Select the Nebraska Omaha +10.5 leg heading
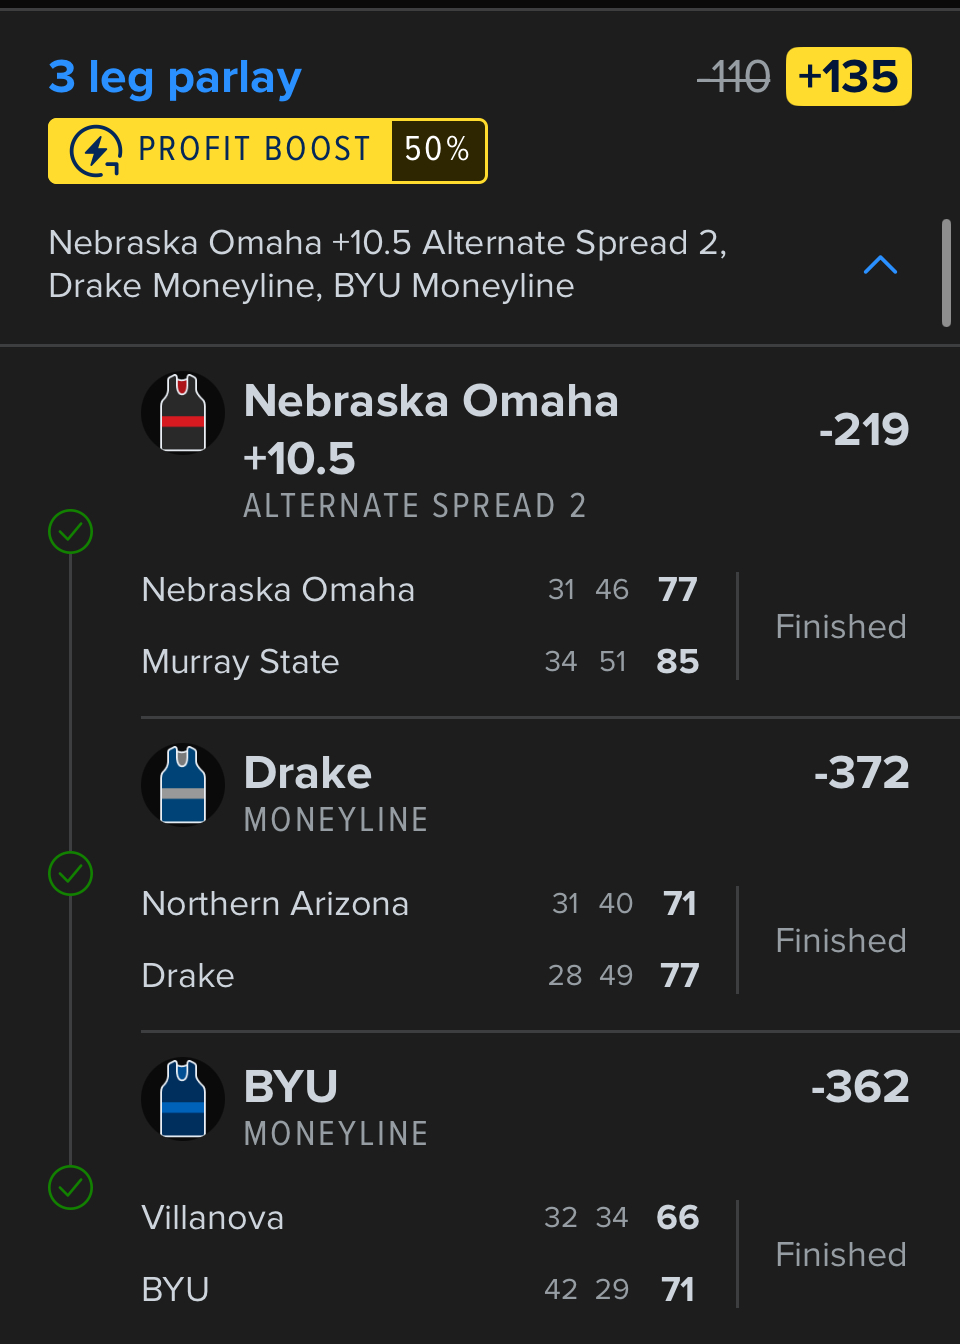Image resolution: width=960 pixels, height=1344 pixels. (x=430, y=429)
